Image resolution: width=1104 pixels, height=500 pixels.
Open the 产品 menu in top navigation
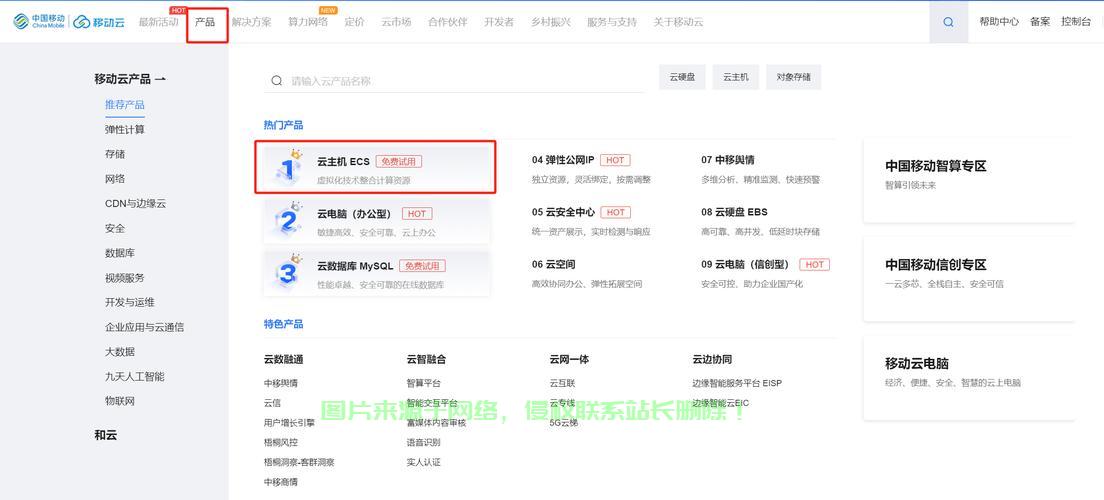205,22
